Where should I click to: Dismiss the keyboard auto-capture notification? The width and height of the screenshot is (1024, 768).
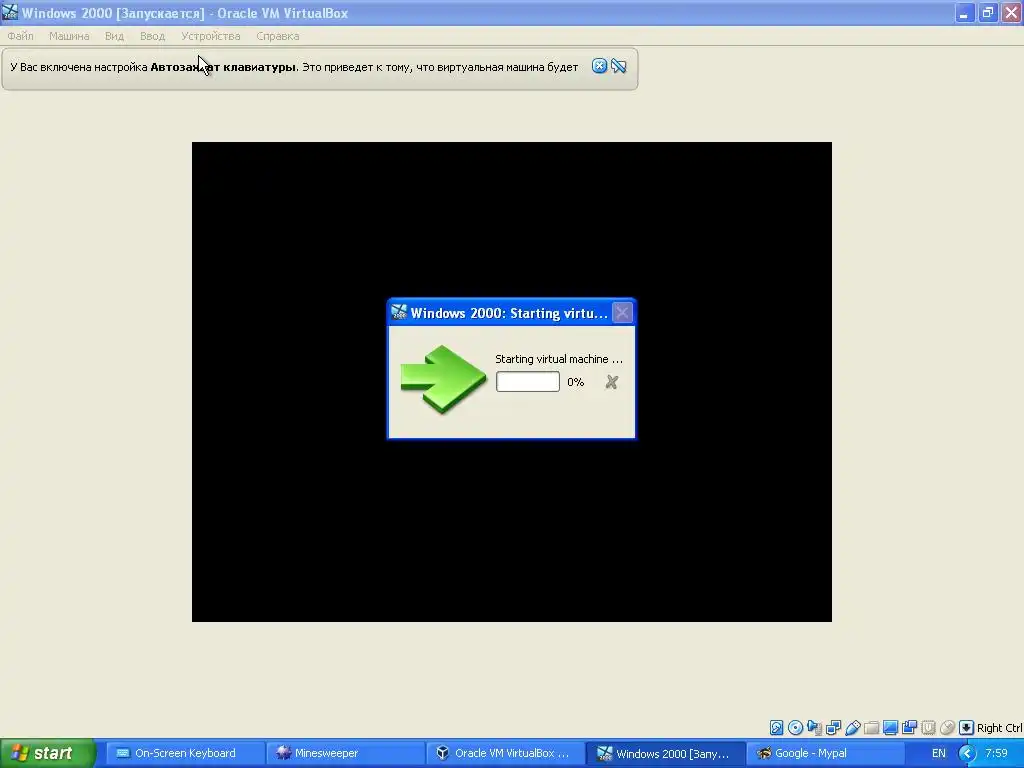click(x=600, y=66)
